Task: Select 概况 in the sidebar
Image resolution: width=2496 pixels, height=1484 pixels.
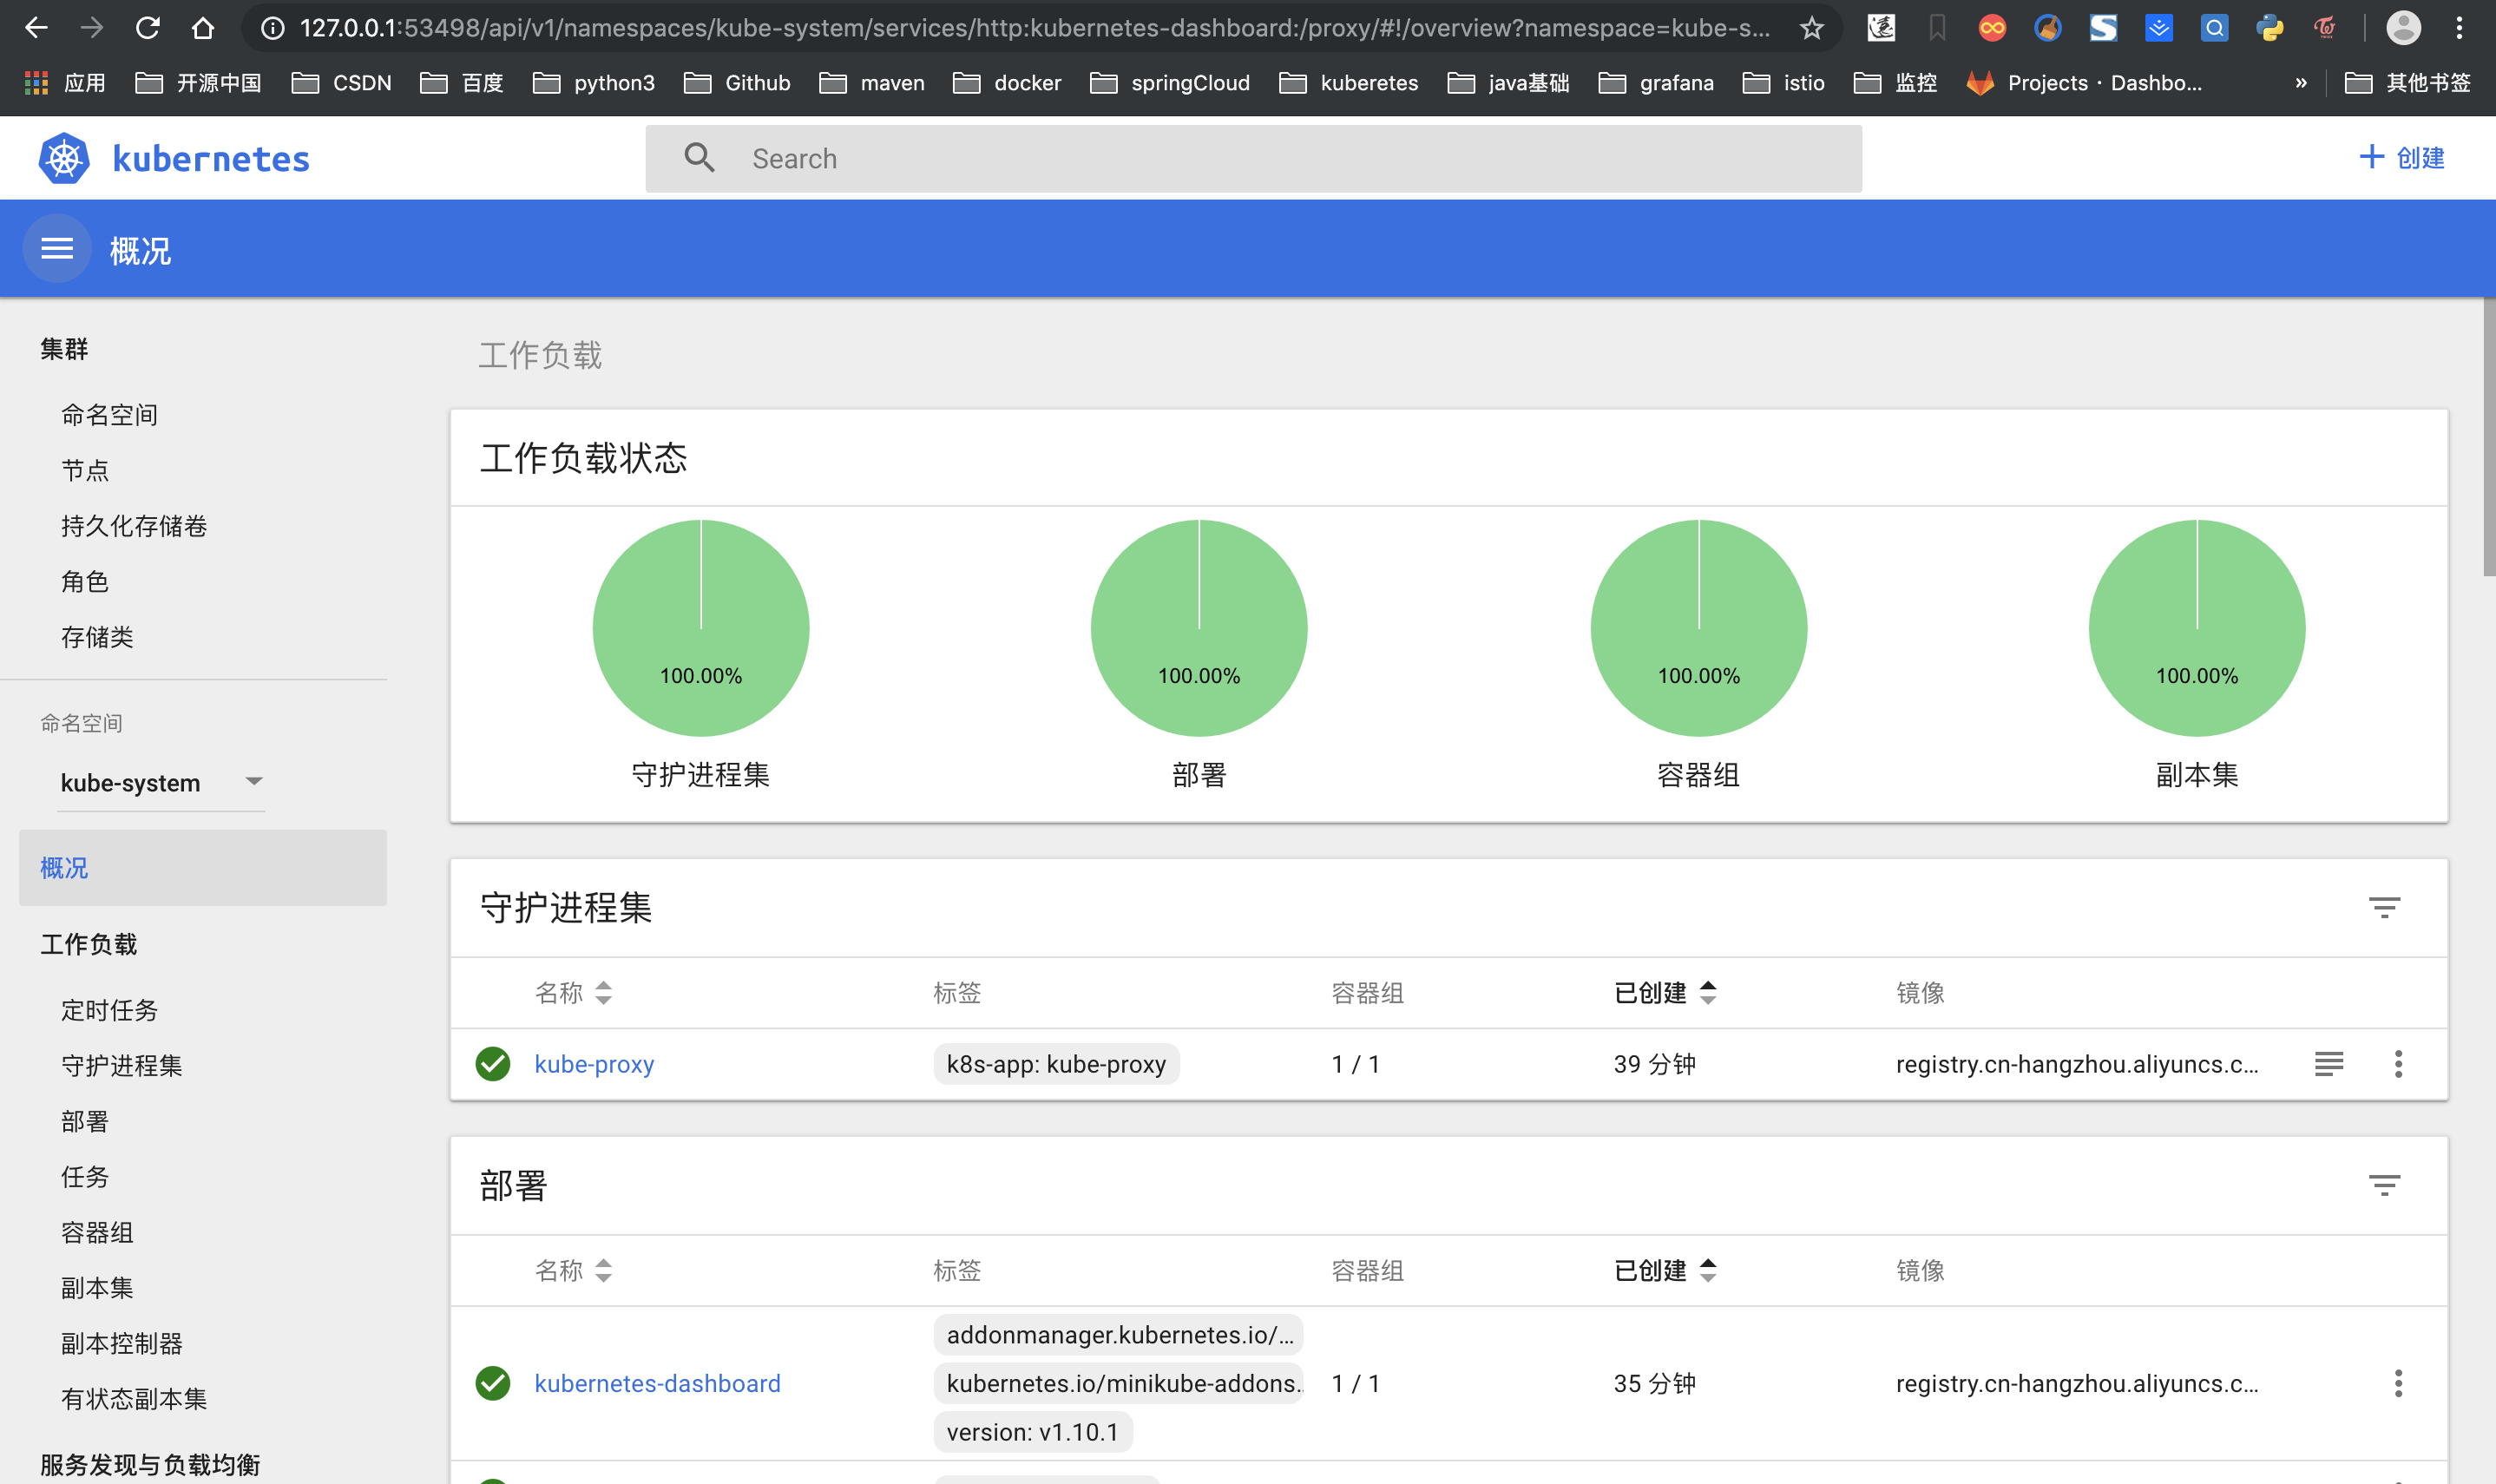Action: click(203, 868)
